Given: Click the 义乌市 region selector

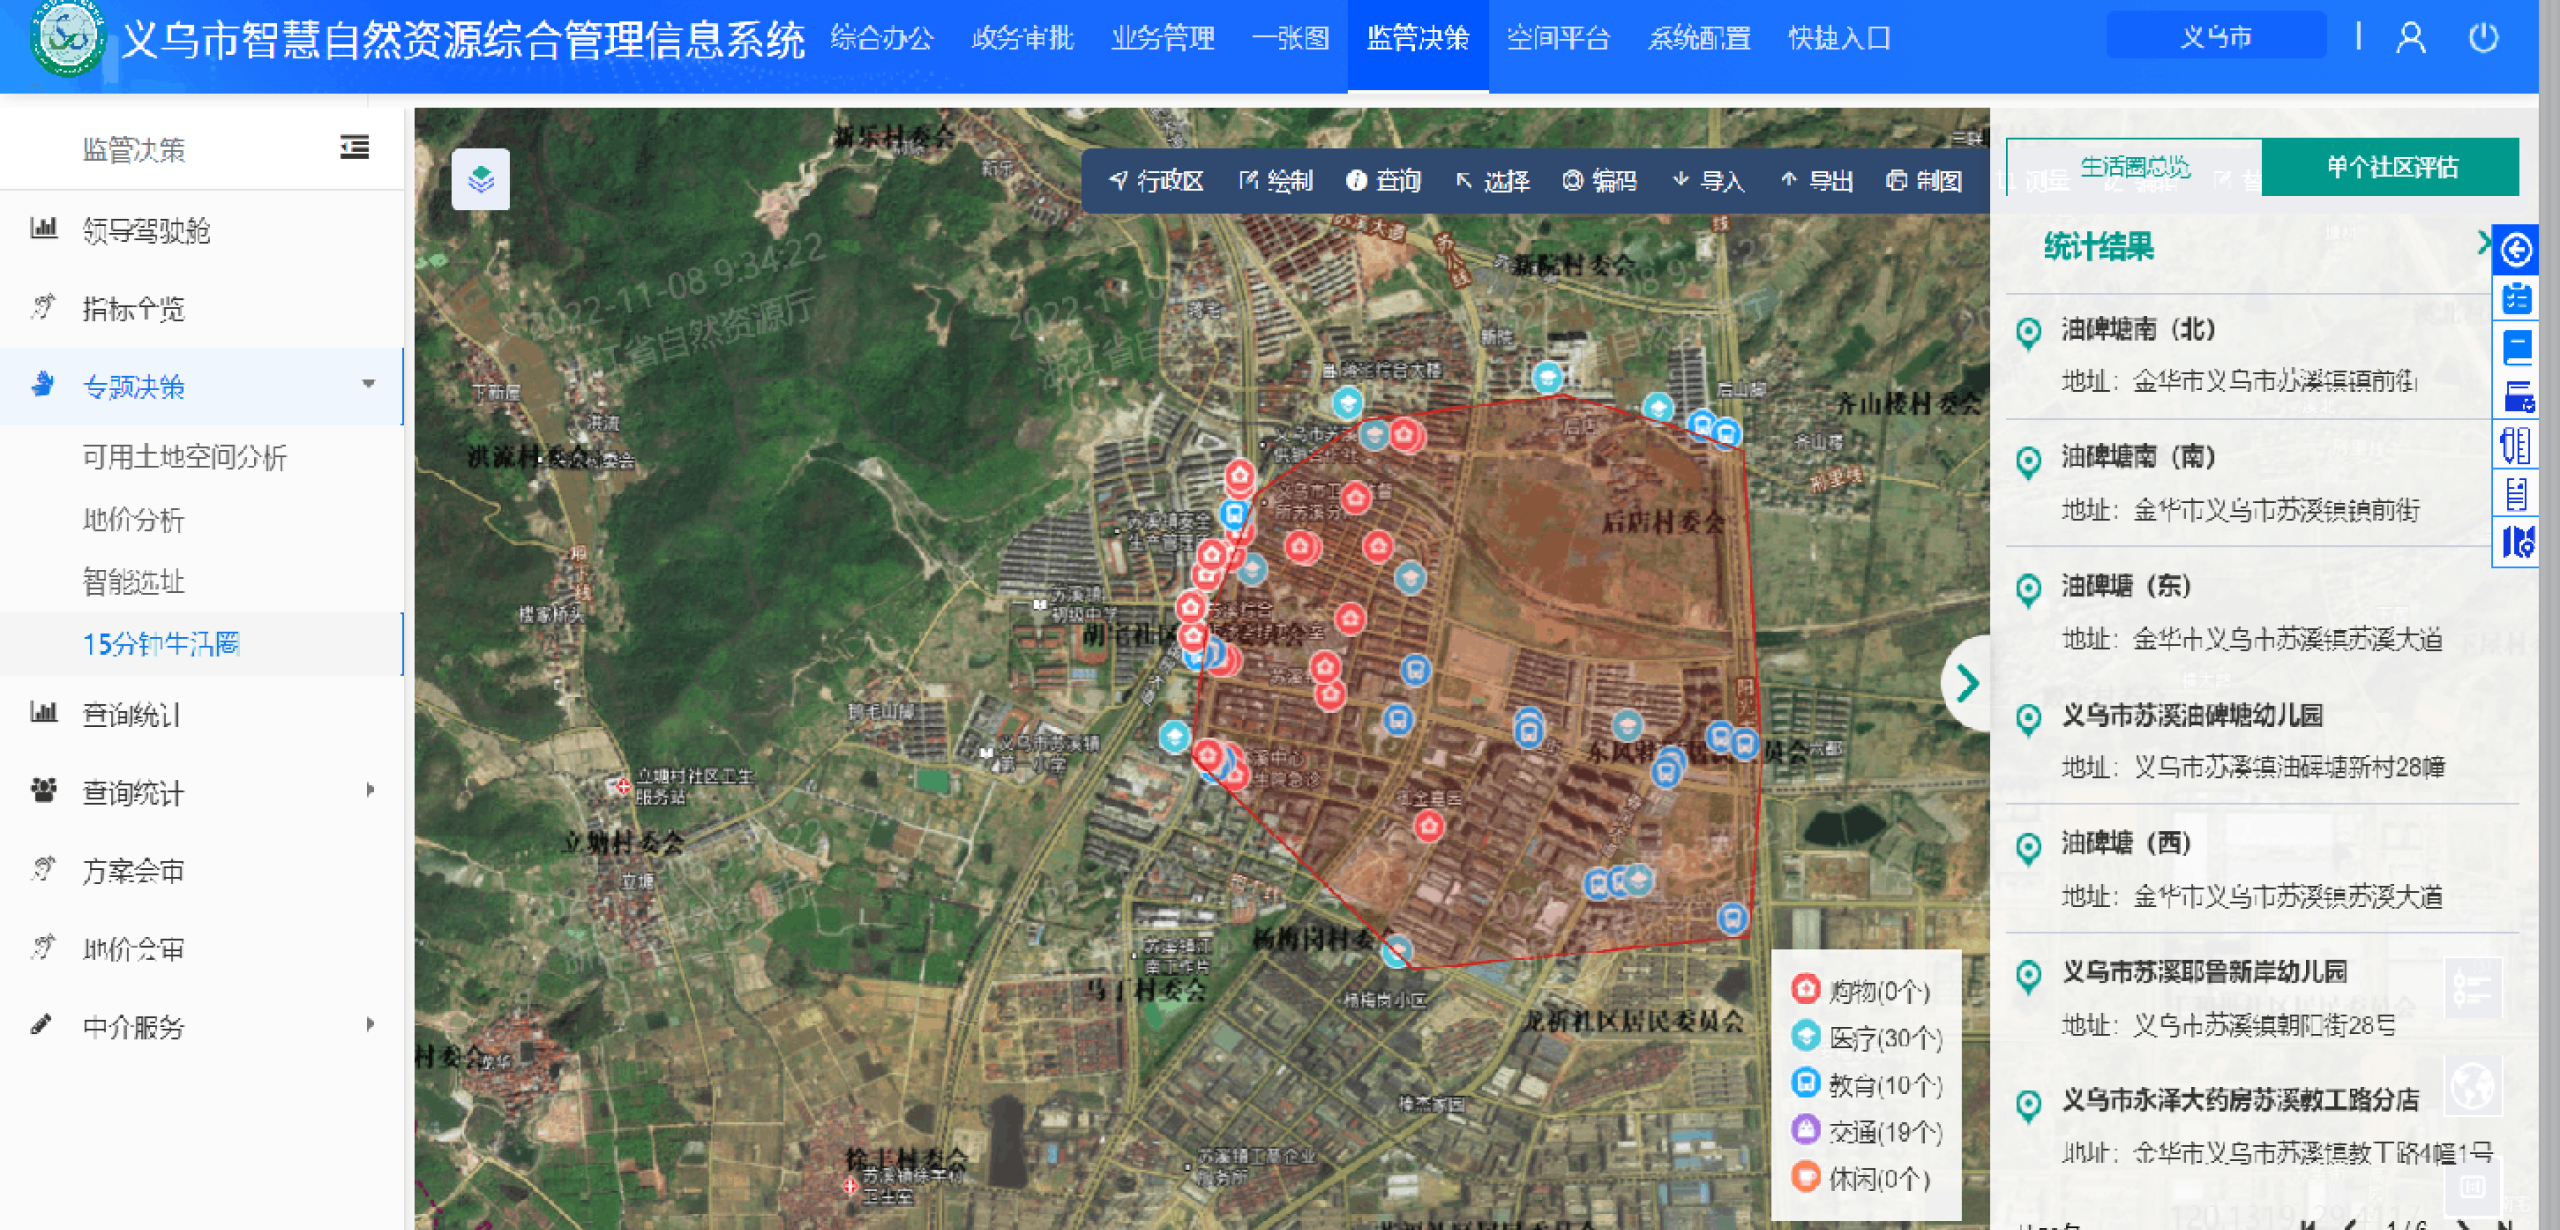Looking at the screenshot, I should click(x=2215, y=38).
